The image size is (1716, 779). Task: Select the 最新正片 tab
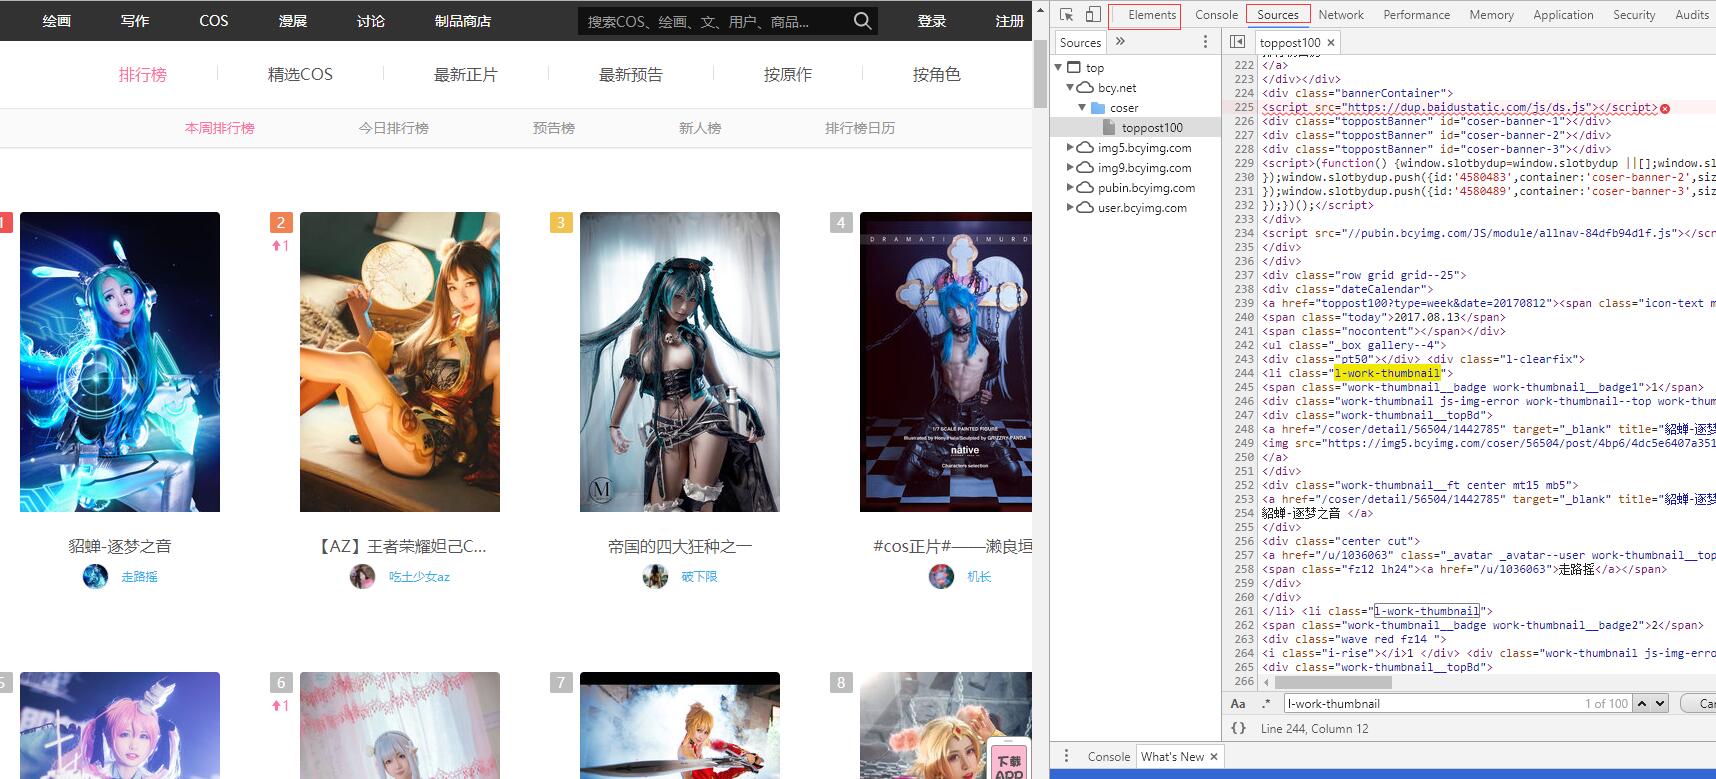click(465, 74)
